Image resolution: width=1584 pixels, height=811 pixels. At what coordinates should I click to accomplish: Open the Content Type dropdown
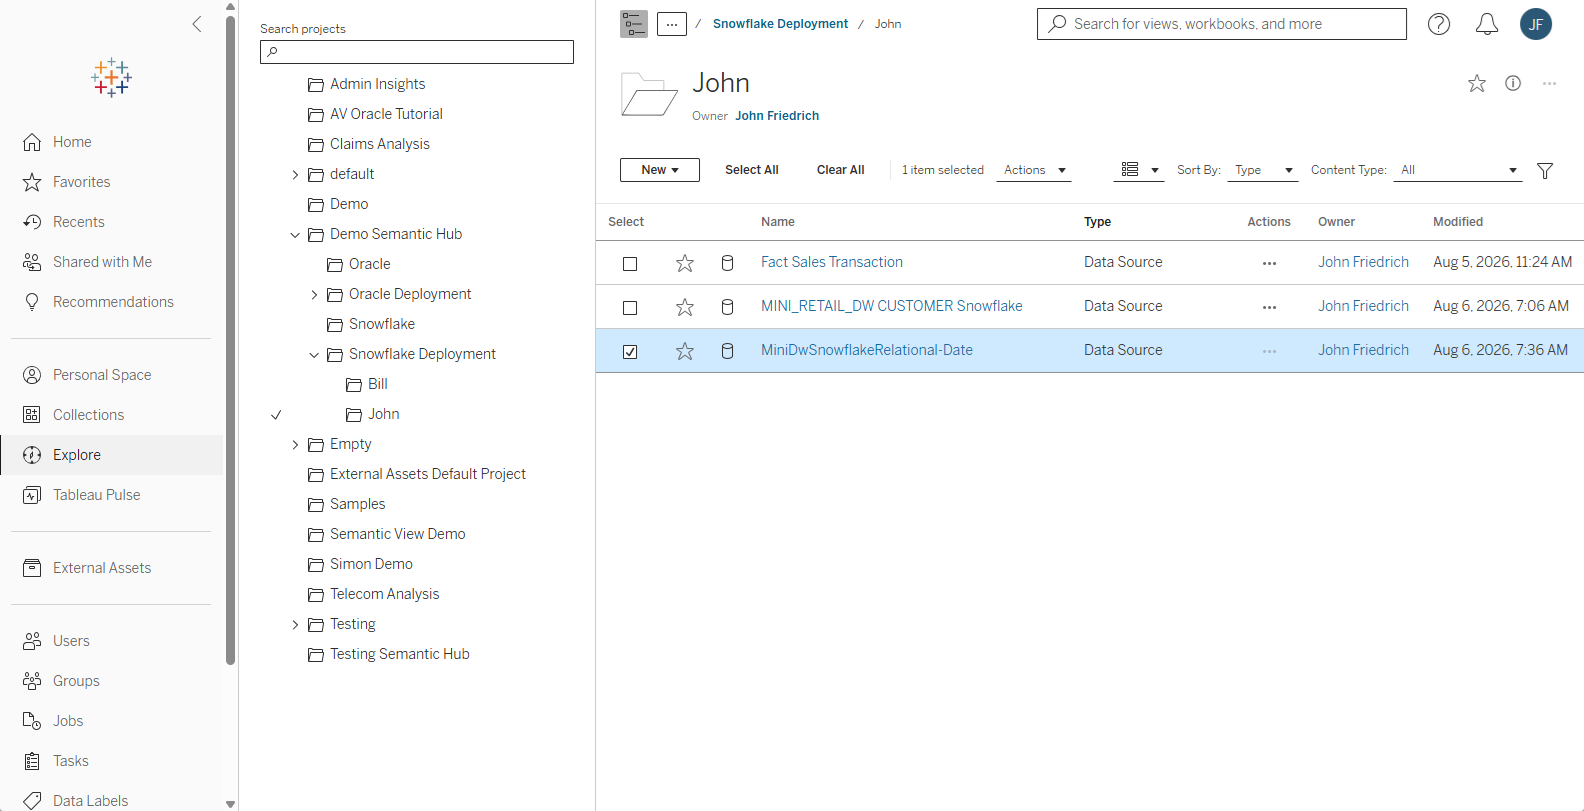1460,171
